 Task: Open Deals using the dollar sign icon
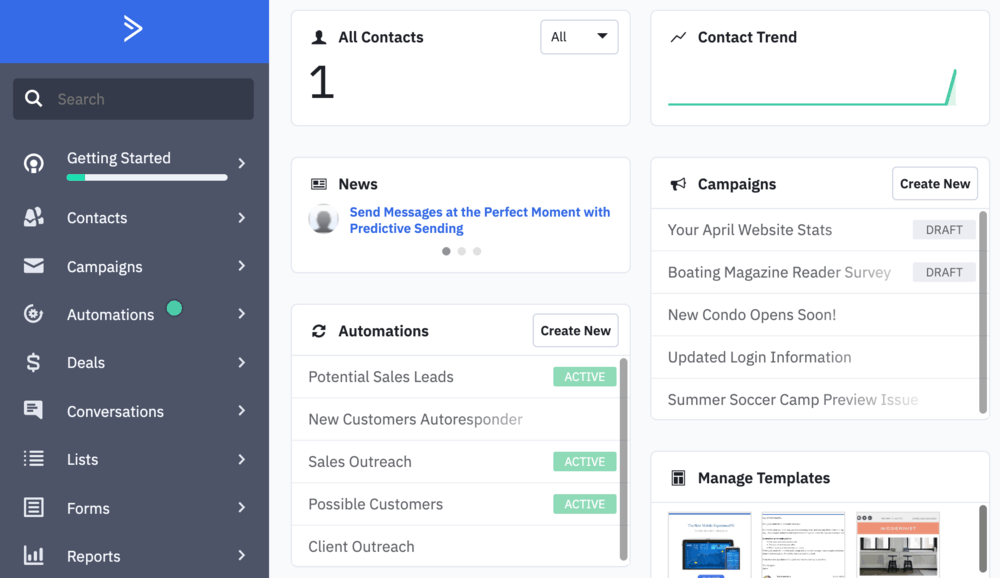coord(35,363)
